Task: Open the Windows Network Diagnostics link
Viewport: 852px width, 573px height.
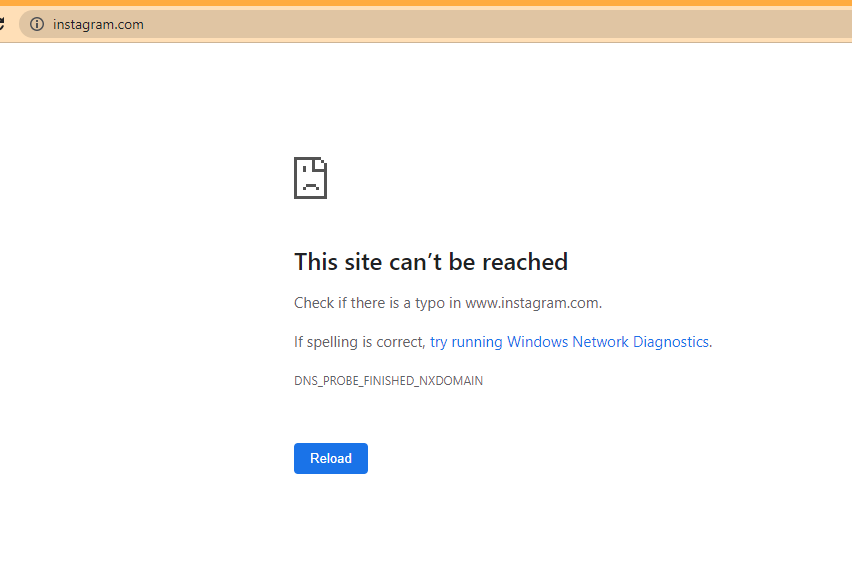Action: click(569, 342)
